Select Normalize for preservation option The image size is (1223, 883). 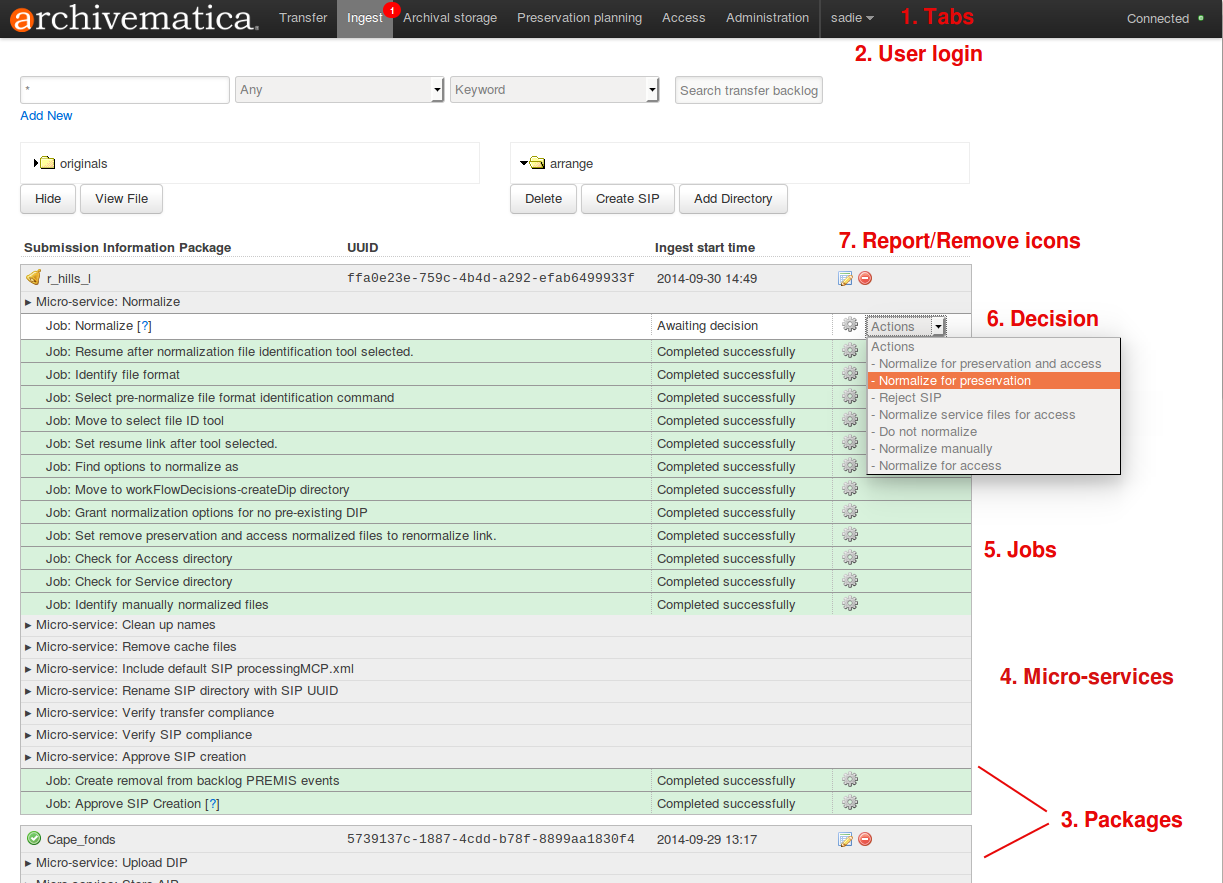[954, 381]
